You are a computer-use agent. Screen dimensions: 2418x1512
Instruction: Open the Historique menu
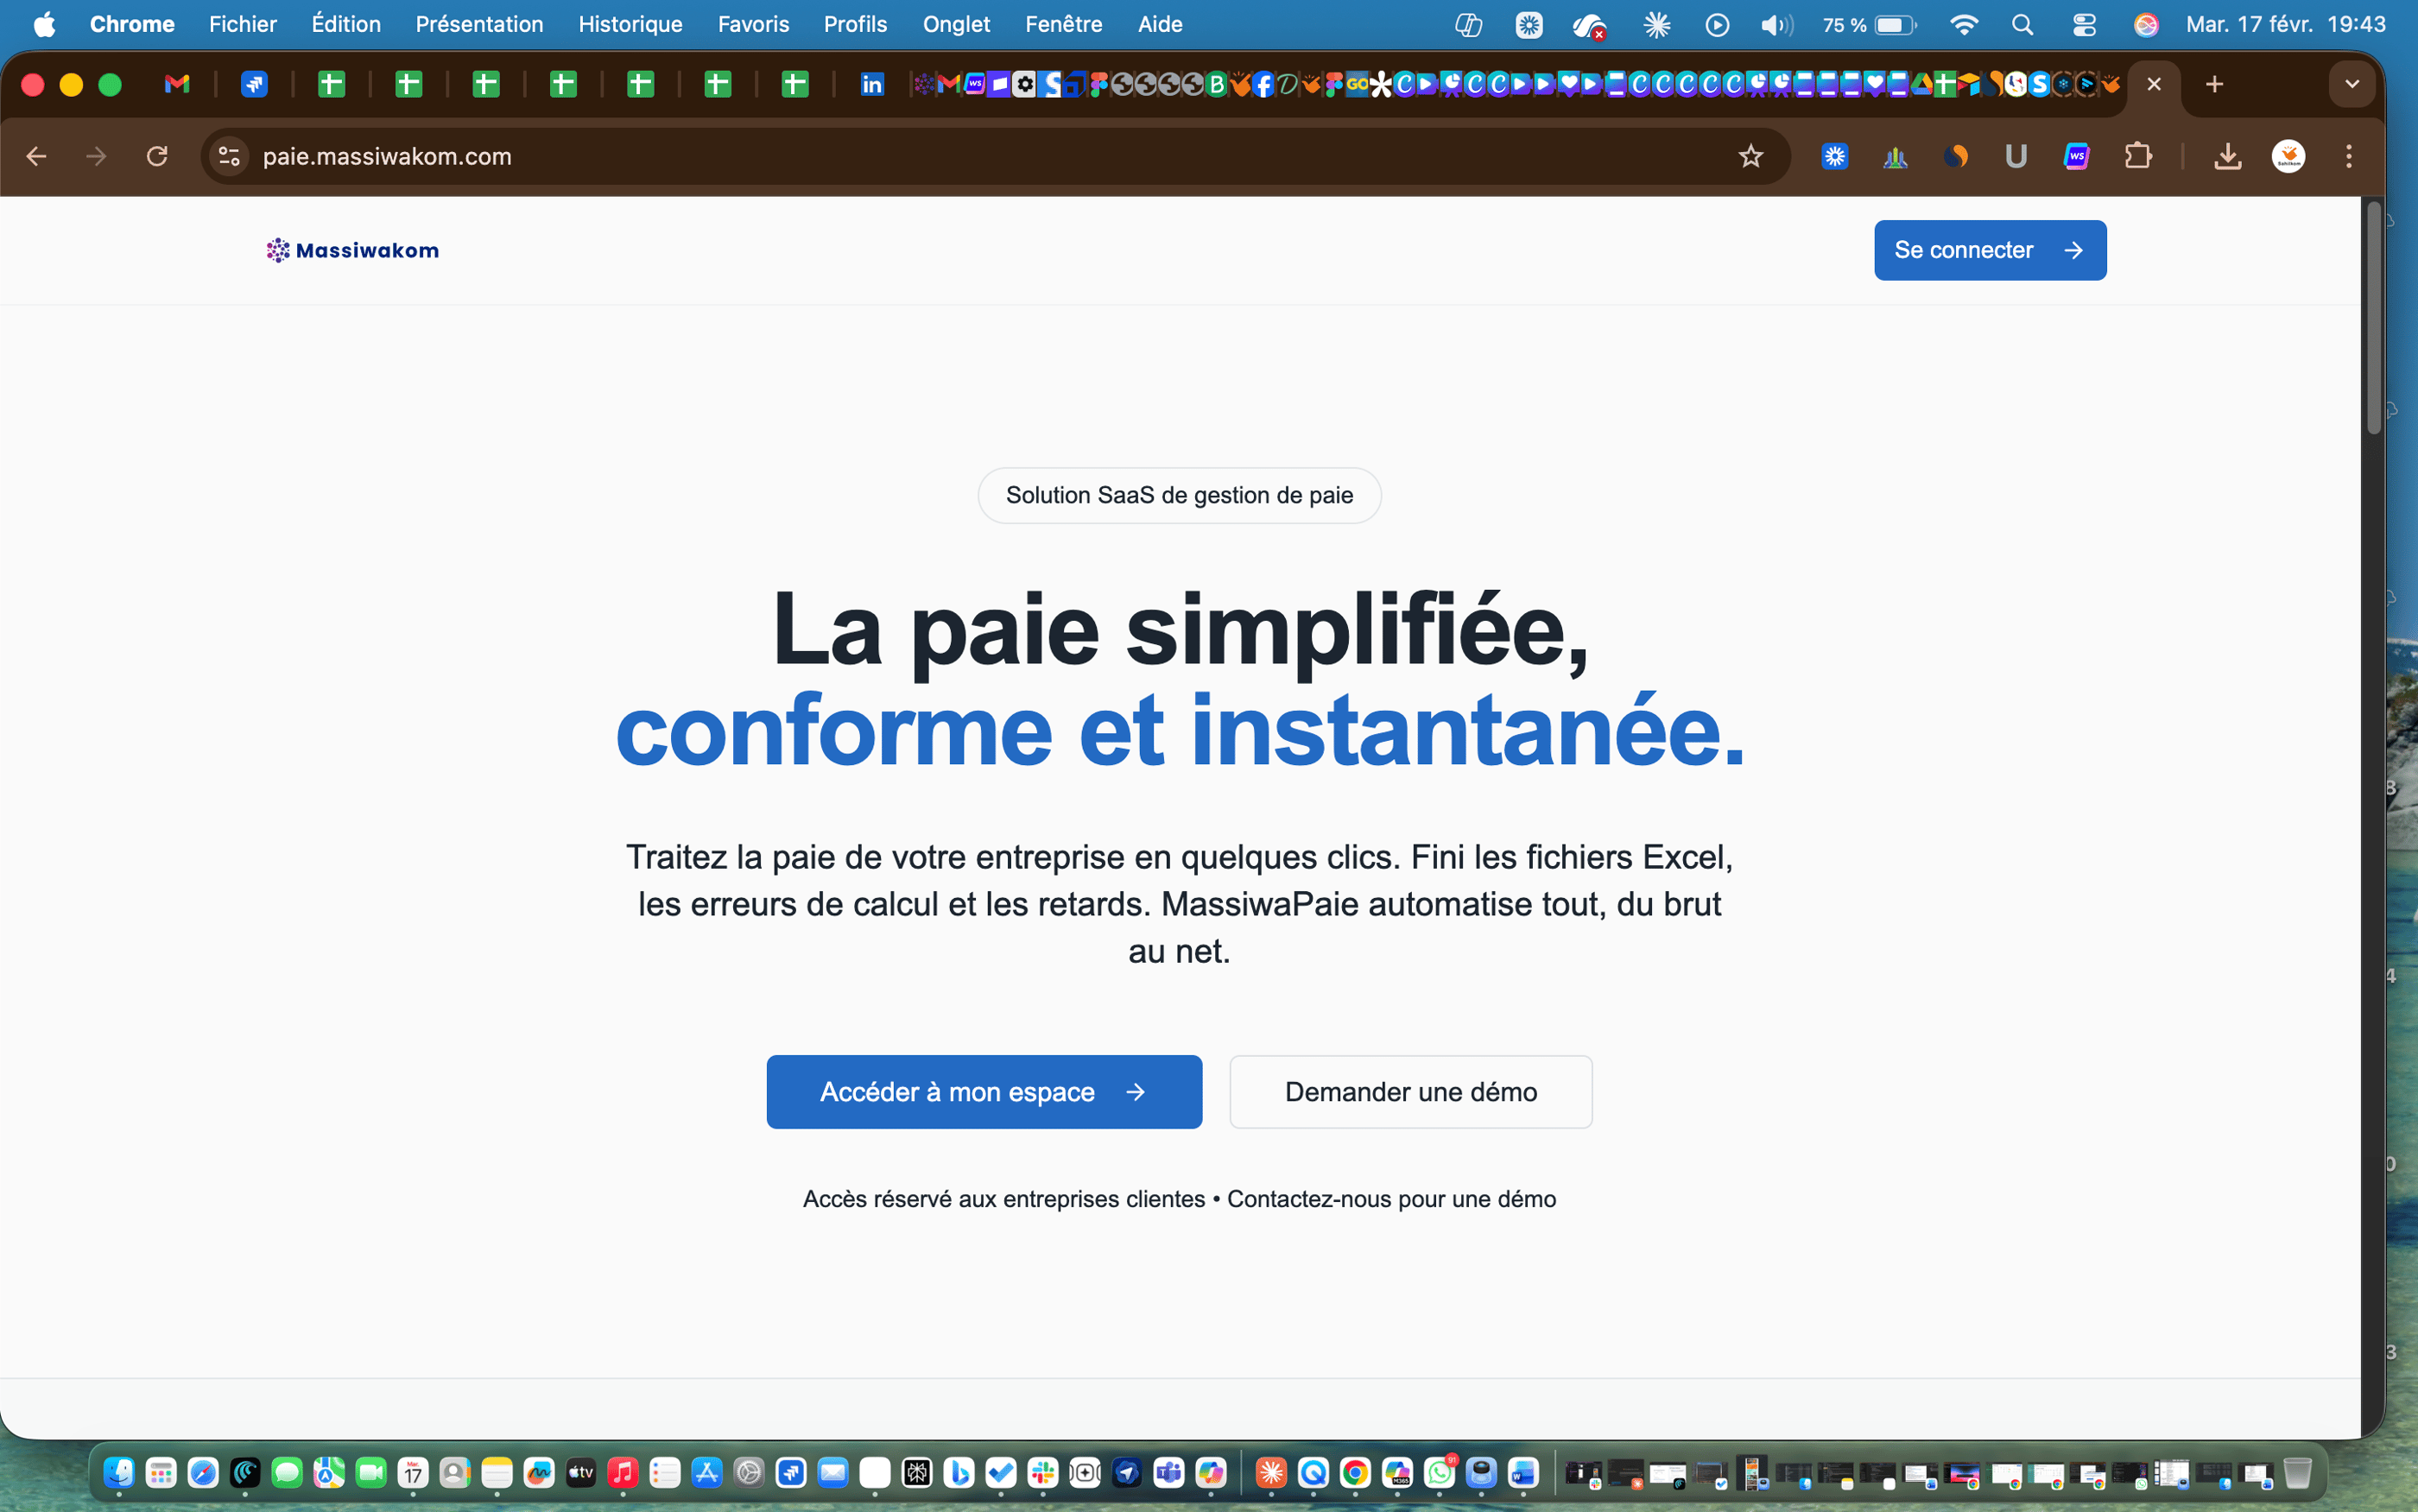click(x=630, y=24)
